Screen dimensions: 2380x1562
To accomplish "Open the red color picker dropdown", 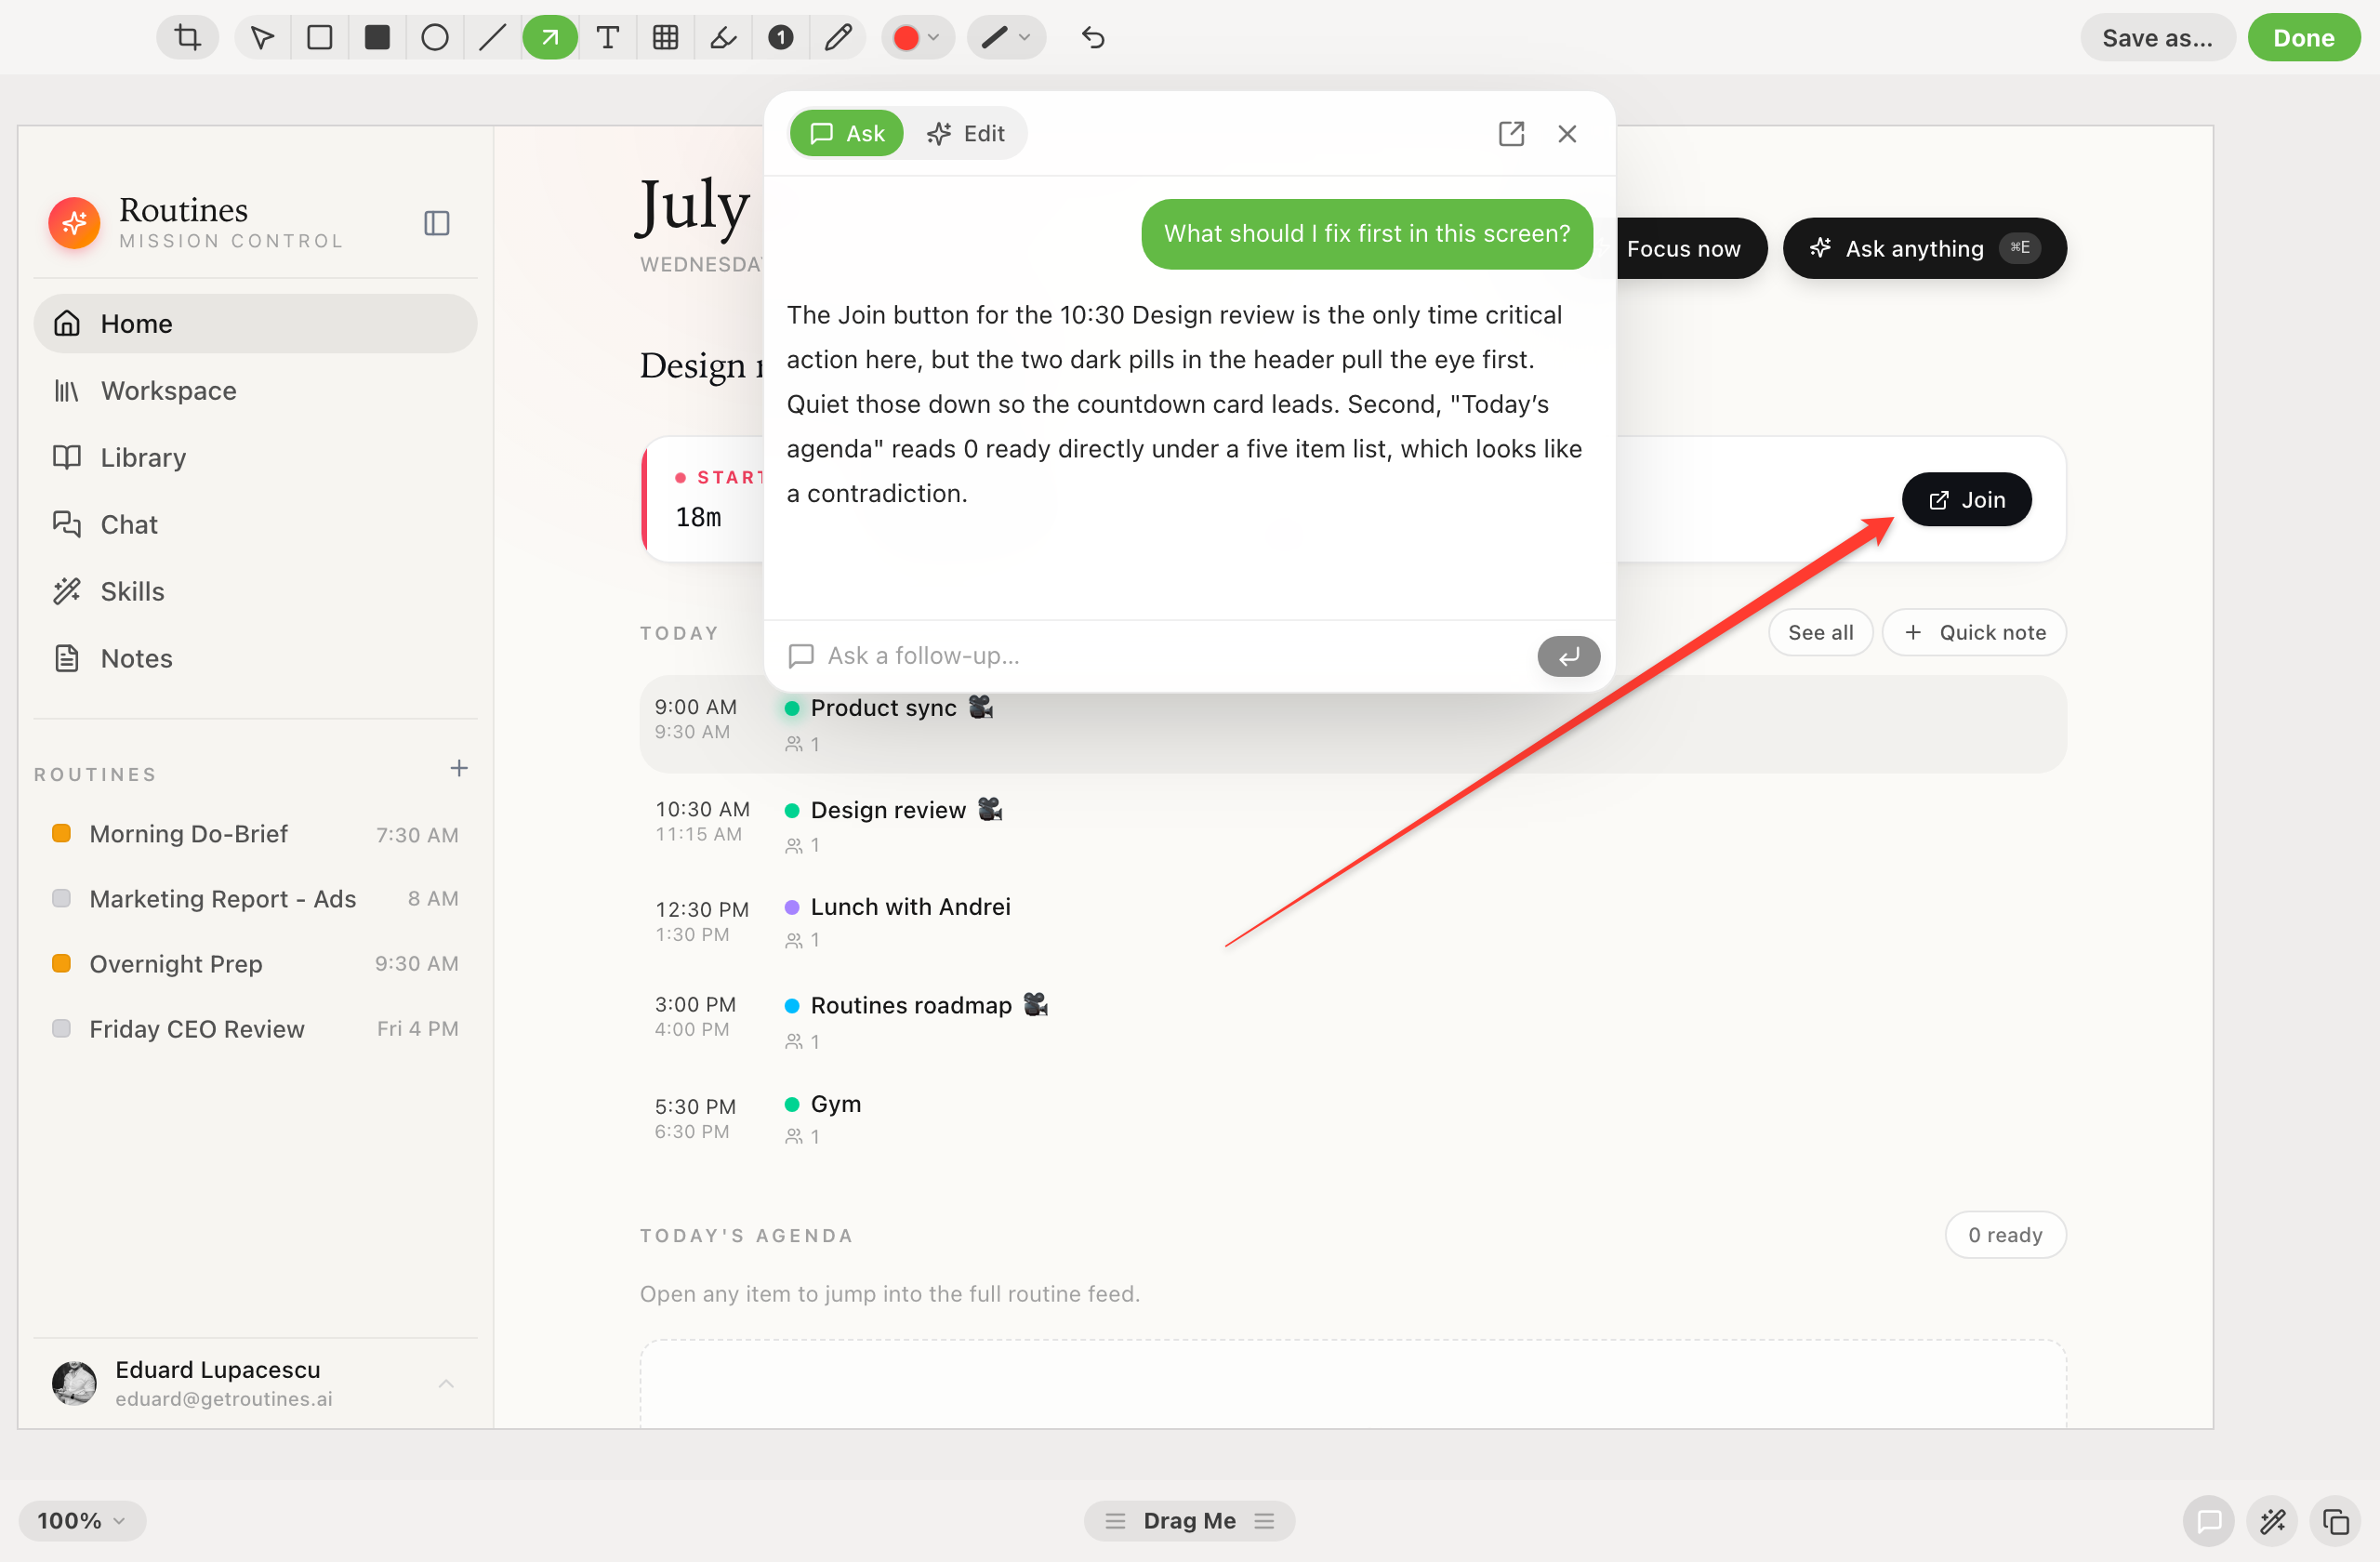I will tap(917, 38).
